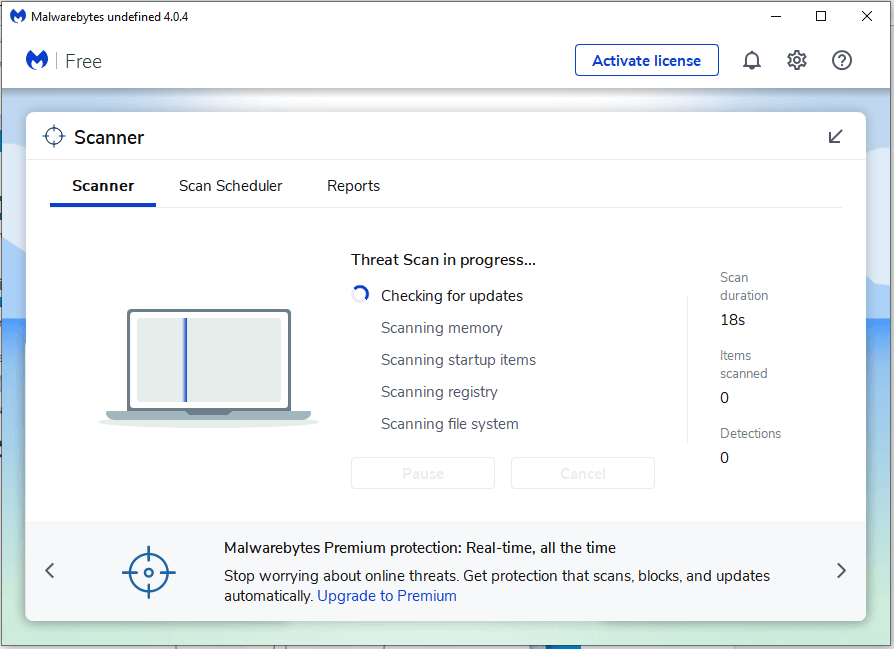The image size is (894, 649).
Task: Advance the Premium banner with right chevron
Action: 841,570
